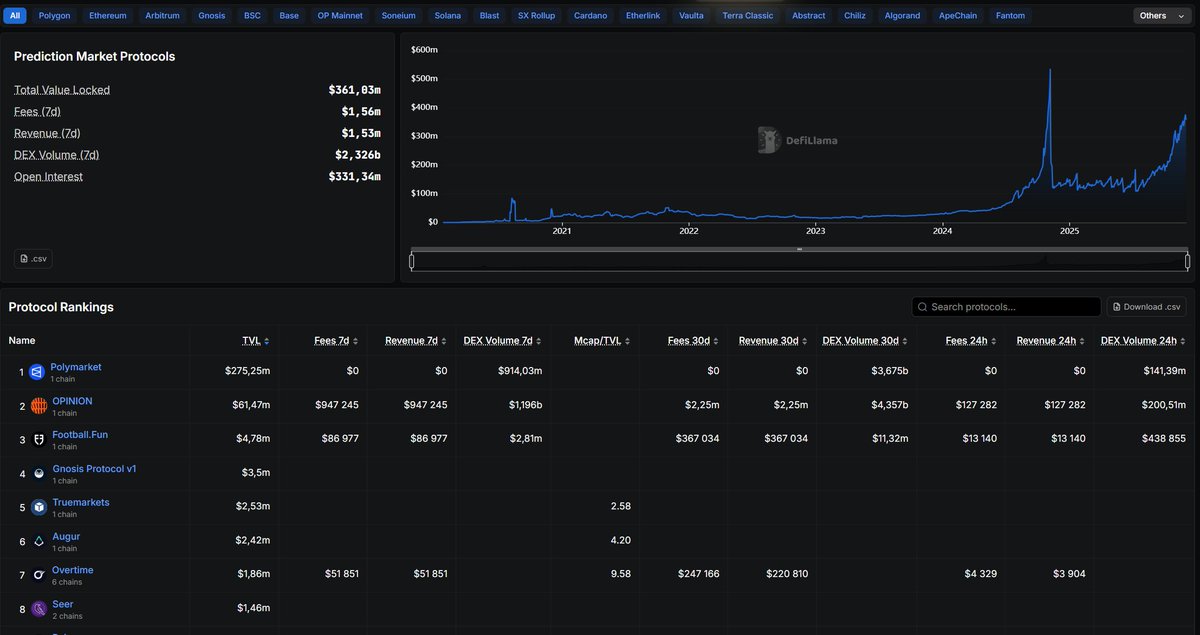1200x635 pixels.
Task: Filter by Ethereum chain
Action: point(108,16)
